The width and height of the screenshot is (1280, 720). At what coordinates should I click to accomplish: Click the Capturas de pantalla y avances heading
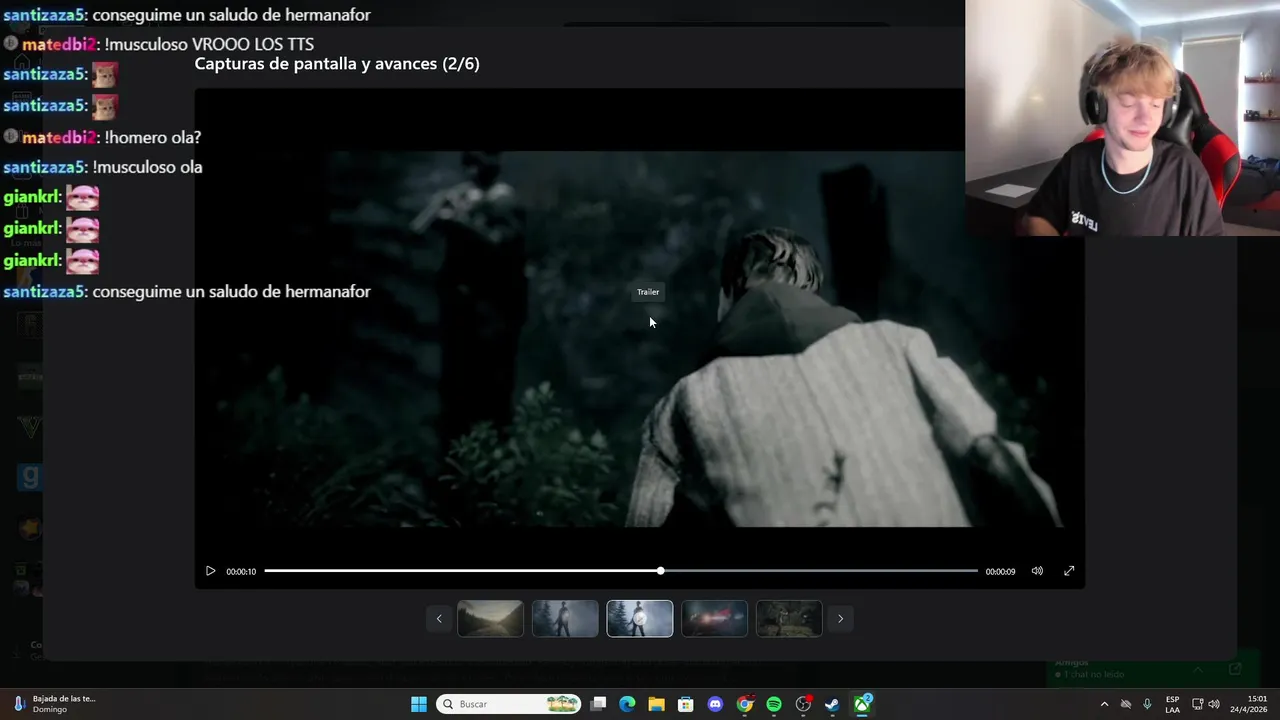coord(337,64)
